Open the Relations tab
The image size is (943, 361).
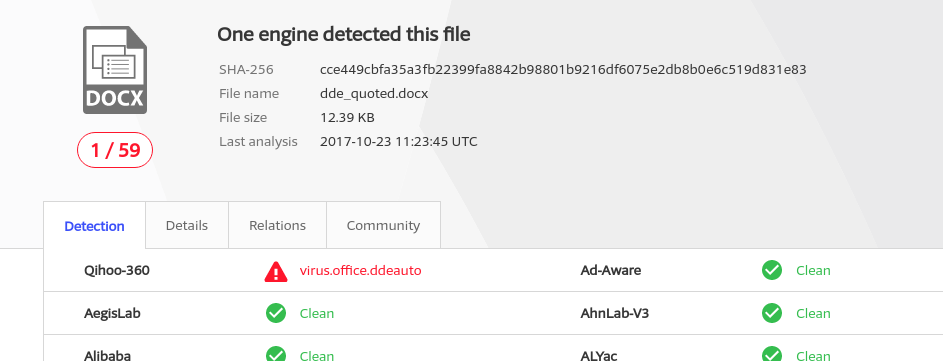point(277,226)
